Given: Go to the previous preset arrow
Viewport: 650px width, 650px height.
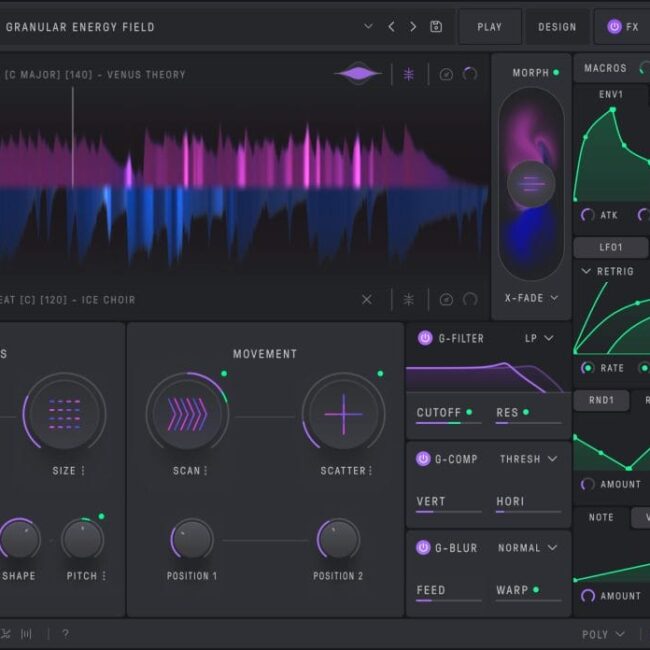Looking at the screenshot, I should coord(391,27).
